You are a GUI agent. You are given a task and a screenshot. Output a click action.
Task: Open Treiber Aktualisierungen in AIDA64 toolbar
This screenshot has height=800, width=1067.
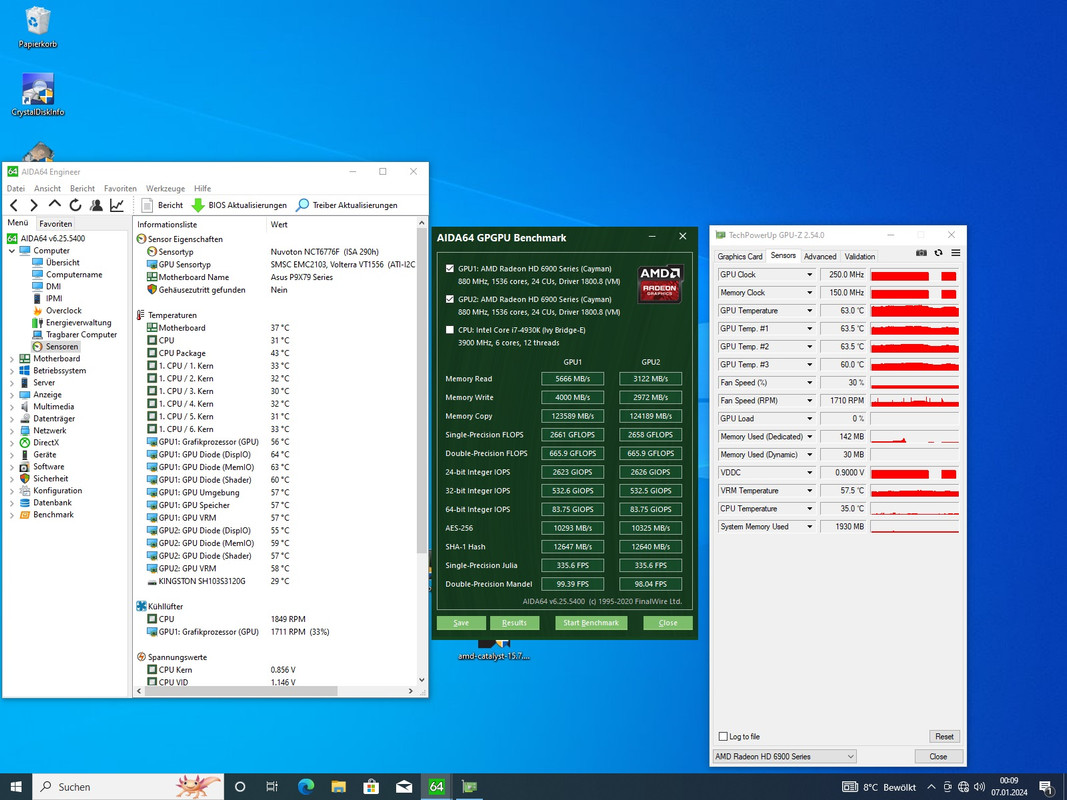[346, 205]
